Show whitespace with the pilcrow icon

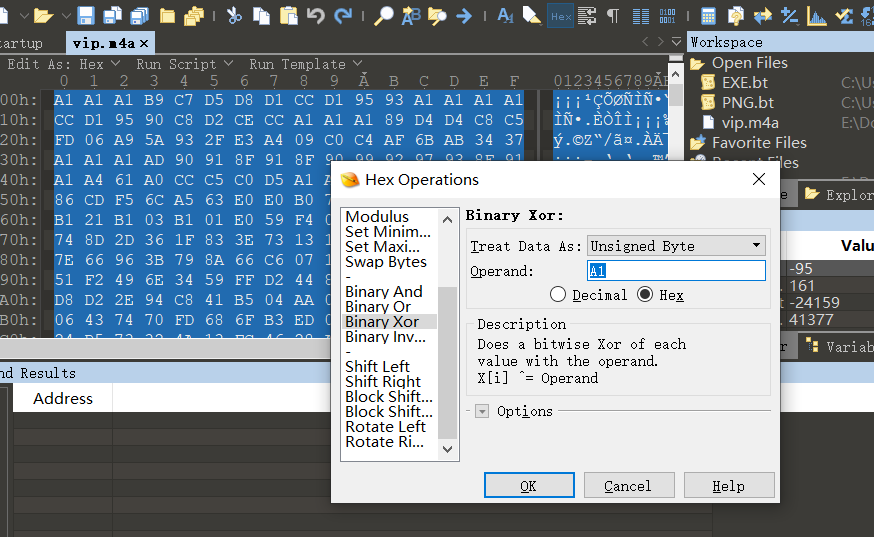click(613, 16)
